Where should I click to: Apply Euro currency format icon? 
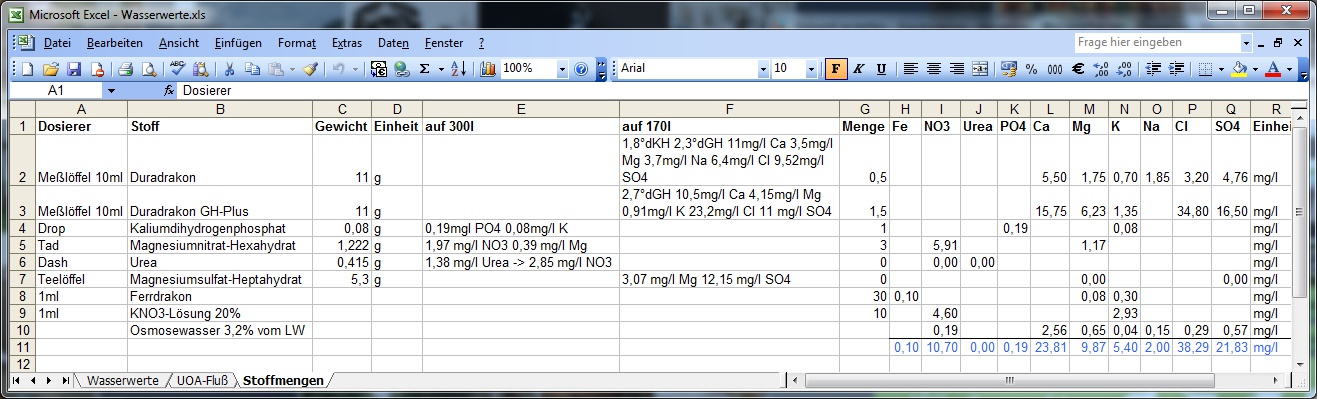click(x=1078, y=69)
